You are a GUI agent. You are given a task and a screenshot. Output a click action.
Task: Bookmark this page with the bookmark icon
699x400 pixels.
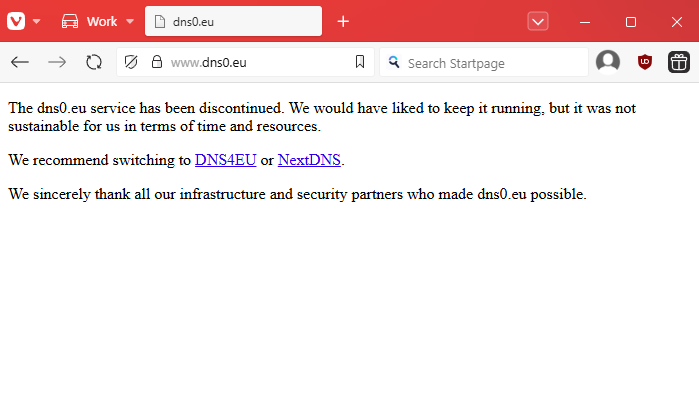click(x=360, y=62)
